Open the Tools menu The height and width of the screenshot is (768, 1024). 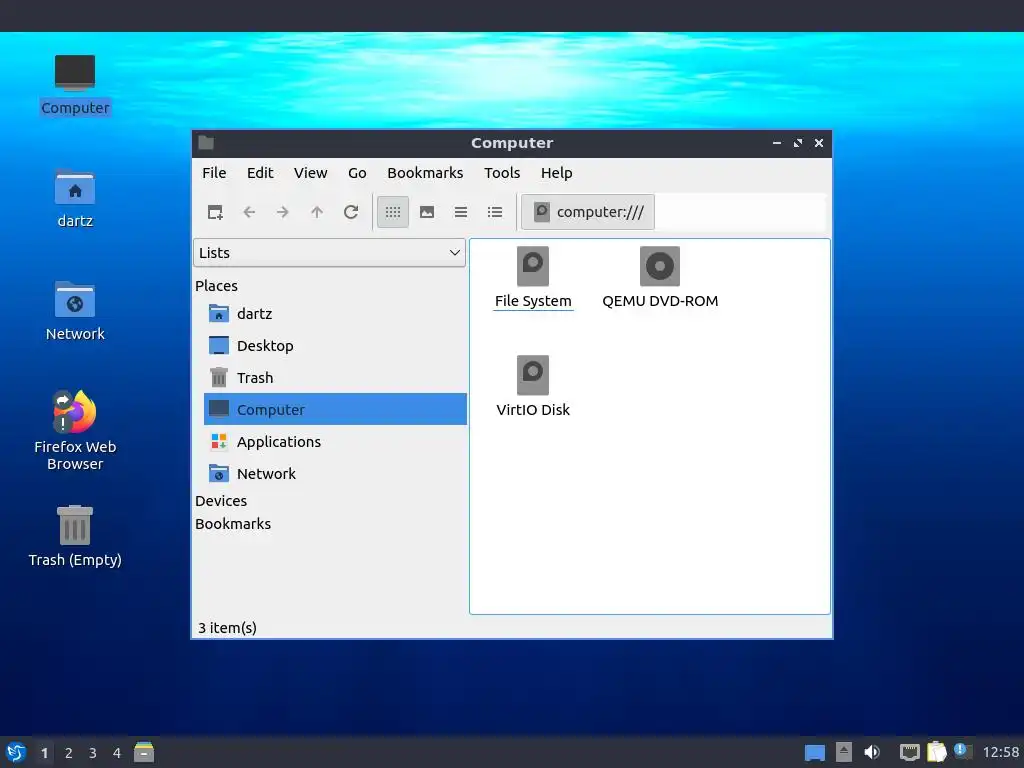(x=502, y=173)
